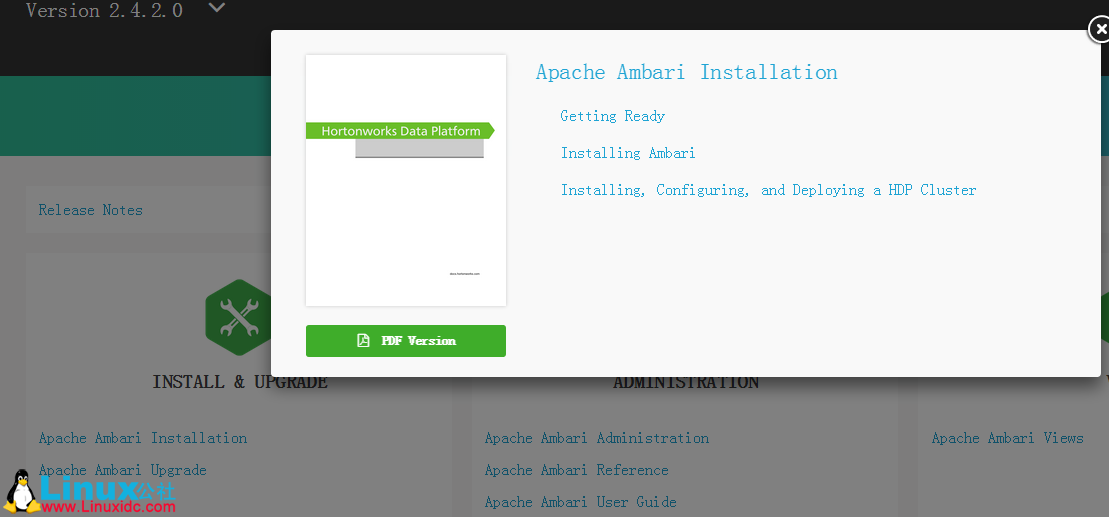Click the wrench tools hexagon icon
Viewport: 1109px width, 517px height.
click(x=238, y=318)
